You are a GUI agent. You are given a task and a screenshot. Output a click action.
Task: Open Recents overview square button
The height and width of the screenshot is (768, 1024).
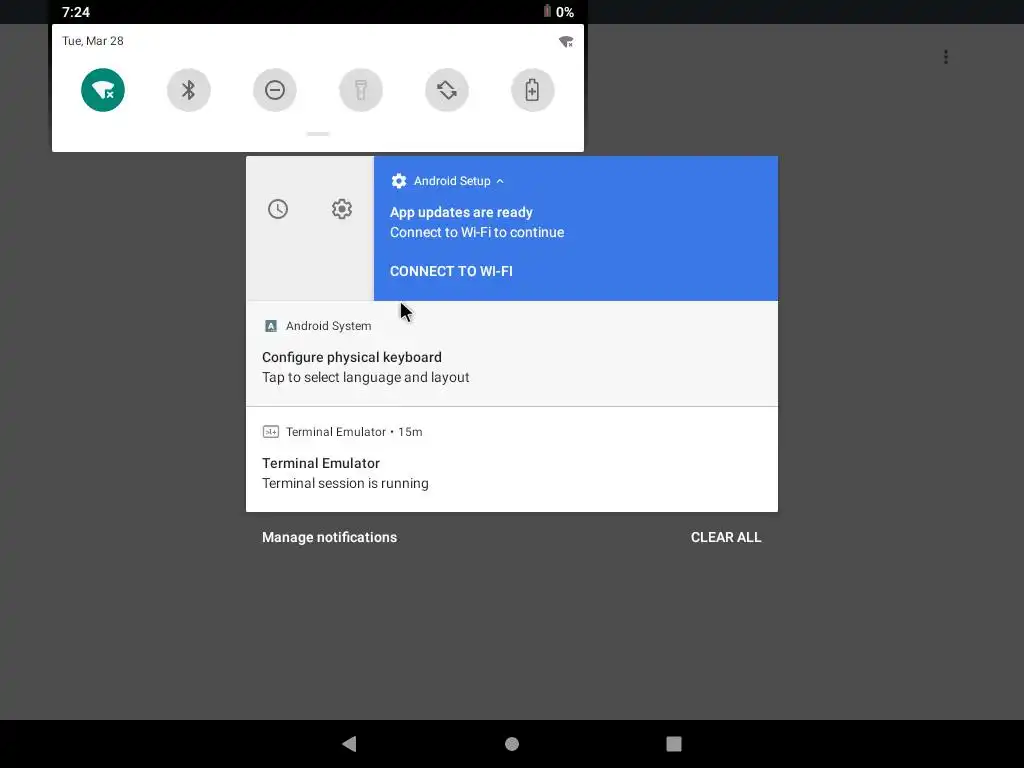point(674,744)
